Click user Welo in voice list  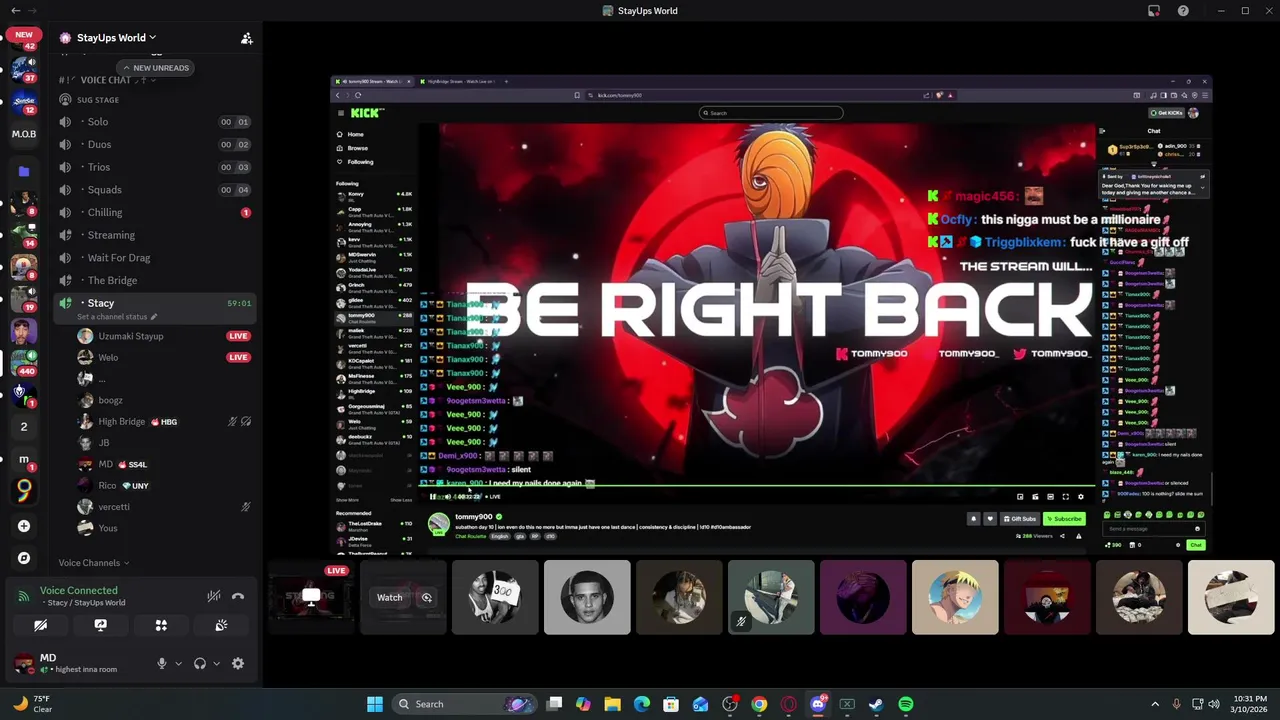tap(107, 357)
